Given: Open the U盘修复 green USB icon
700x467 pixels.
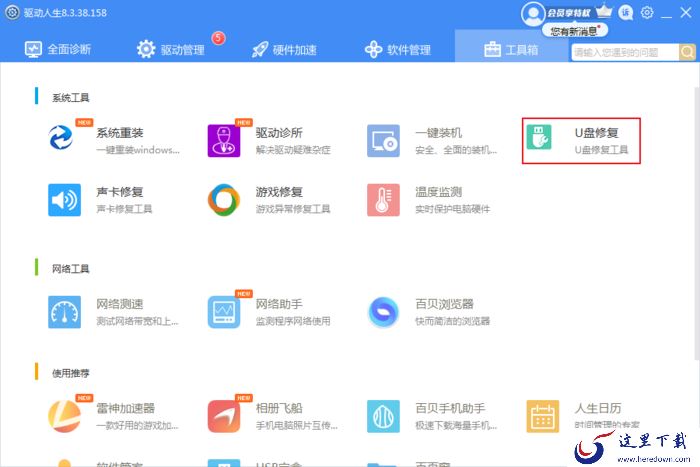Looking at the screenshot, I should pyautogui.click(x=539, y=137).
